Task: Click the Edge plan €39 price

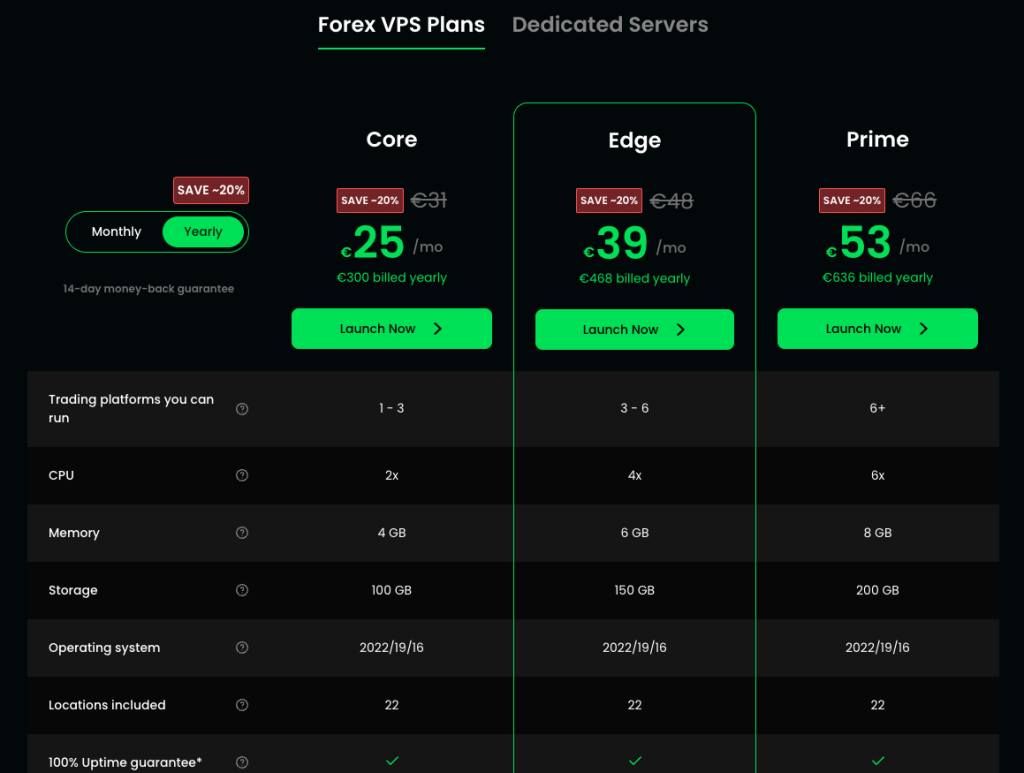Action: coord(622,244)
